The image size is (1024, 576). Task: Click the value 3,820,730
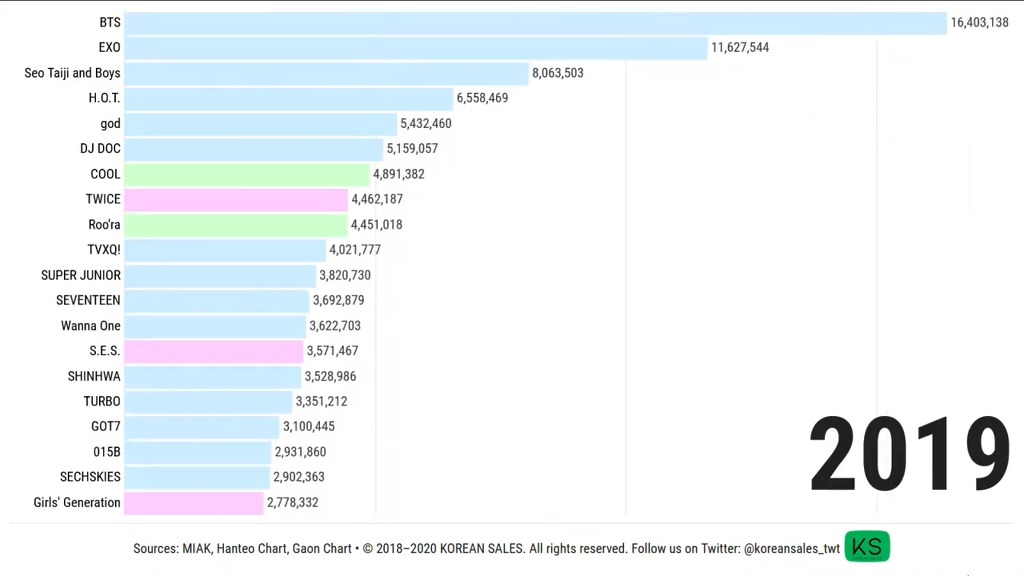(x=345, y=275)
